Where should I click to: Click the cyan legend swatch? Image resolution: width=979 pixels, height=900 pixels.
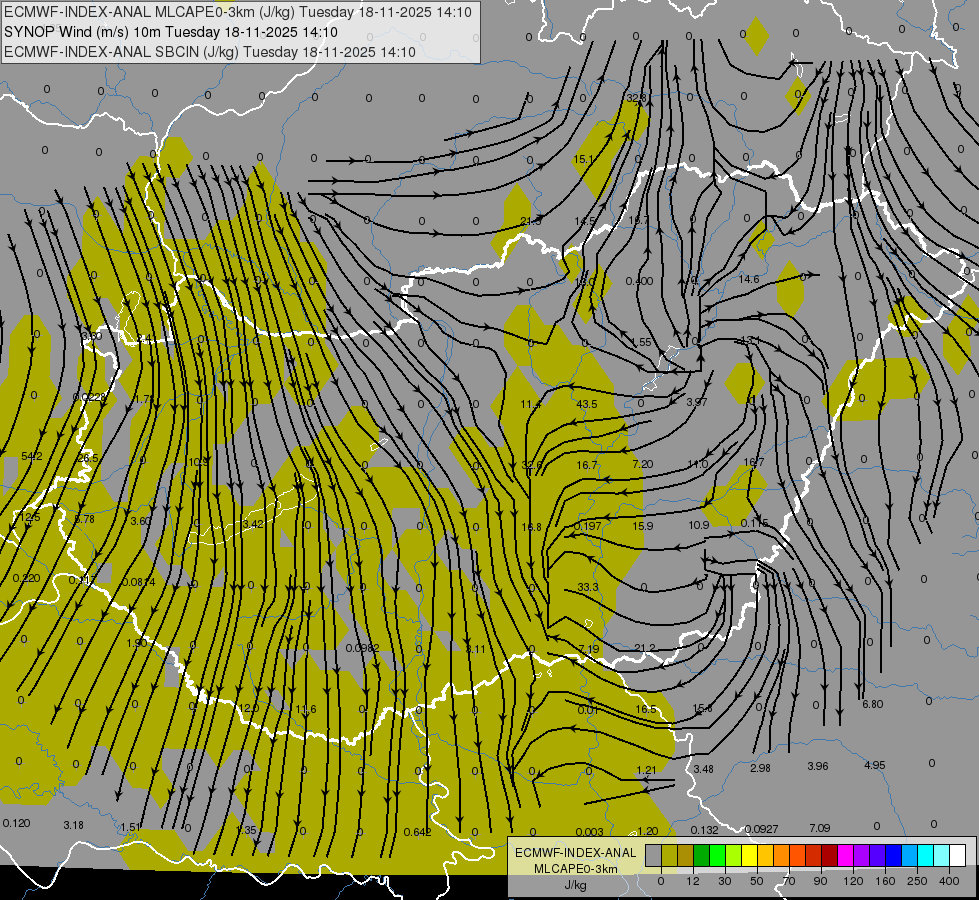[926, 855]
